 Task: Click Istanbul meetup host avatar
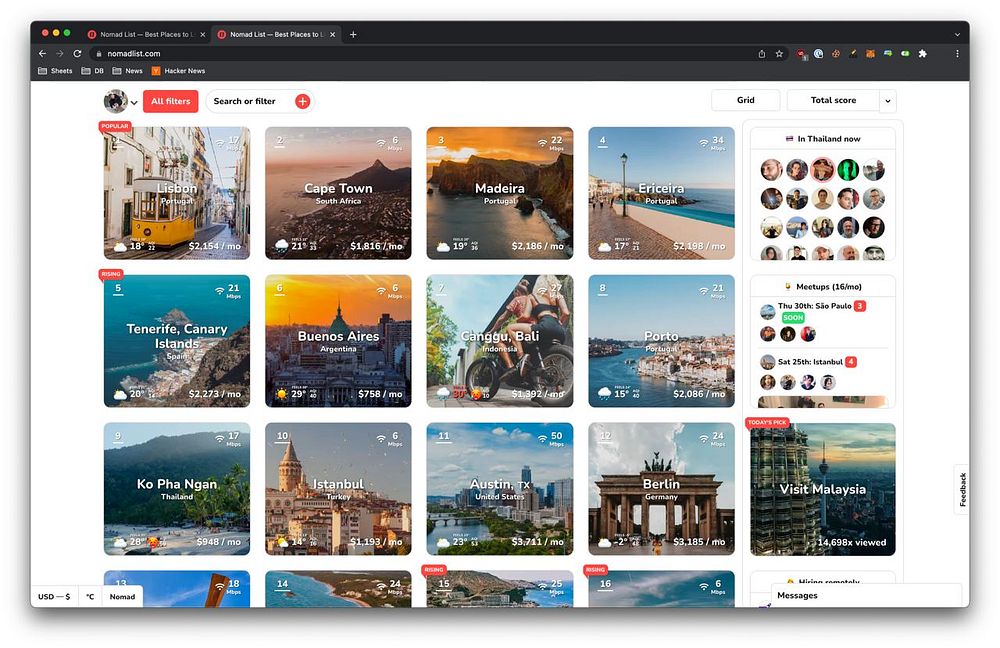pyautogui.click(x=768, y=362)
